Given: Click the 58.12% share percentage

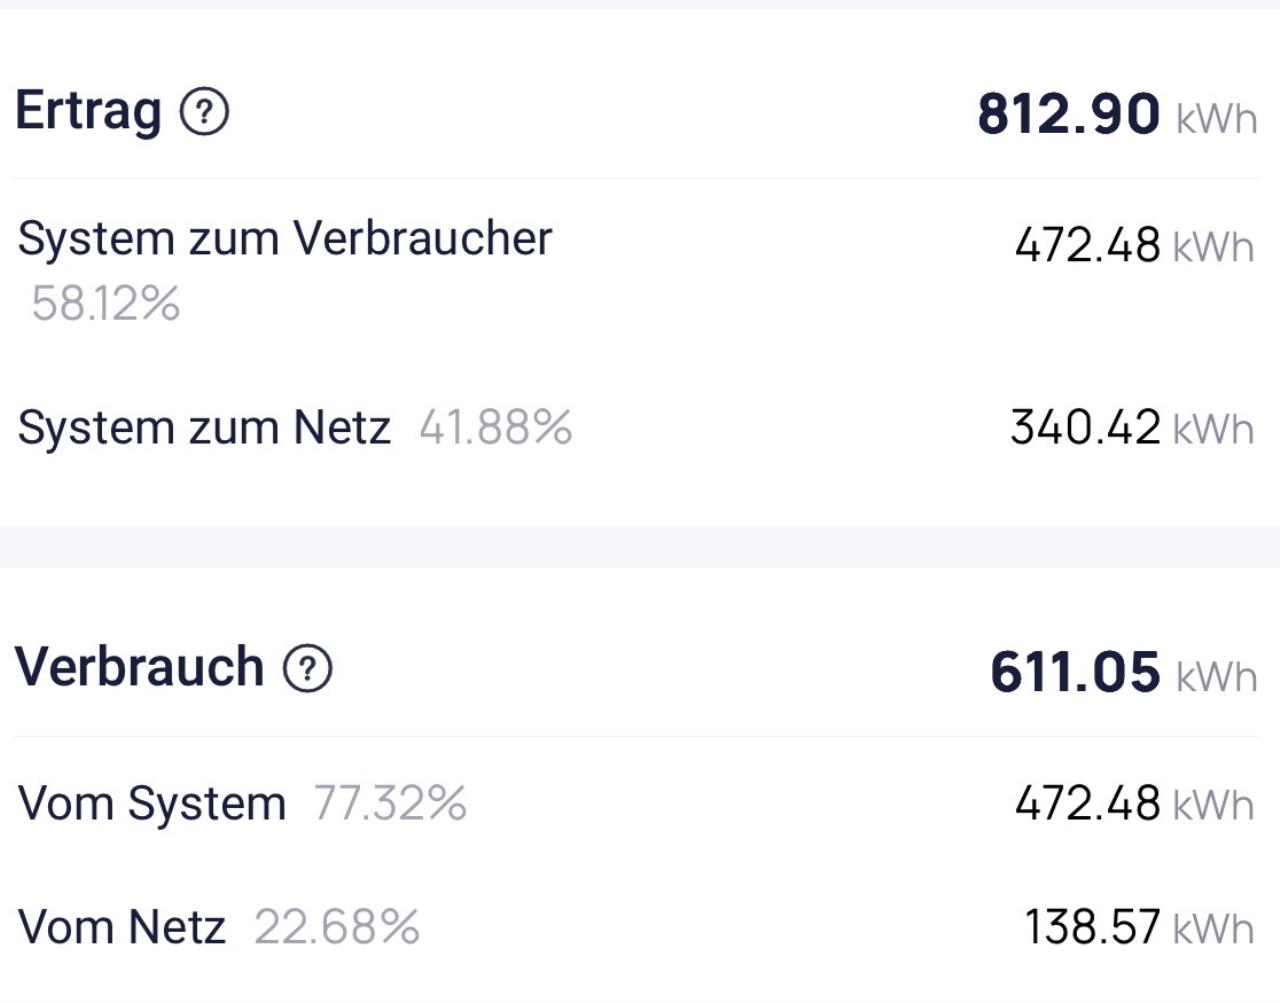Looking at the screenshot, I should coord(106,303).
